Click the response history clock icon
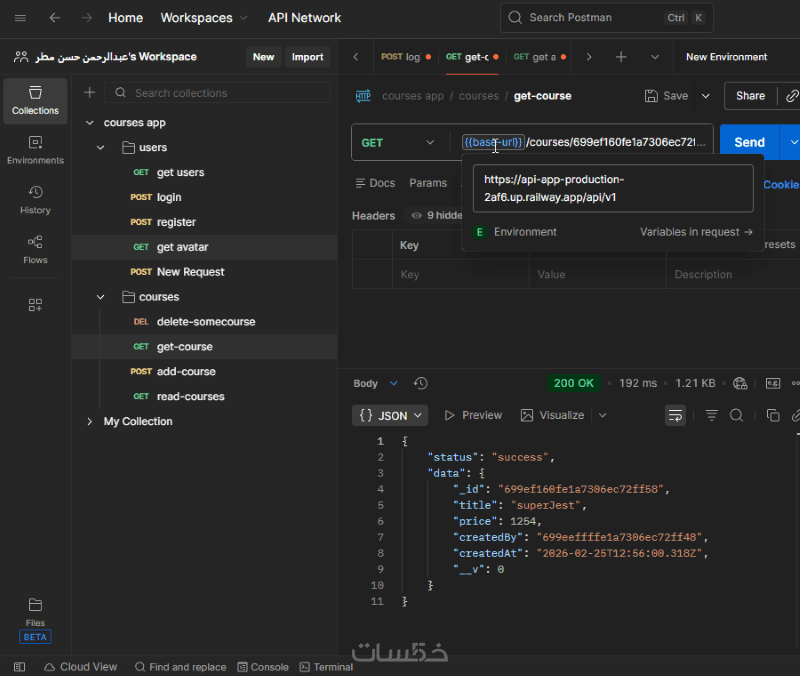Screen dimensions: 800x676 [420, 383]
